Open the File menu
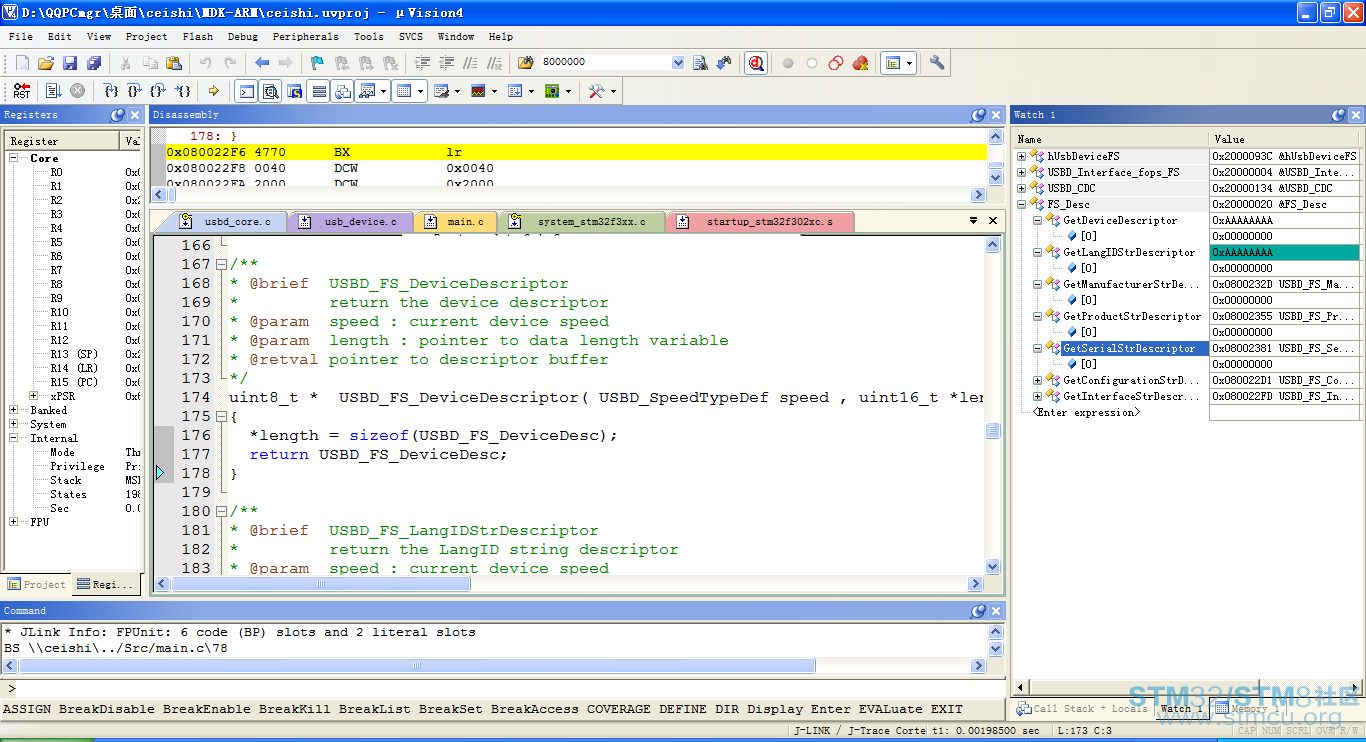The width and height of the screenshot is (1366, 742). point(20,36)
